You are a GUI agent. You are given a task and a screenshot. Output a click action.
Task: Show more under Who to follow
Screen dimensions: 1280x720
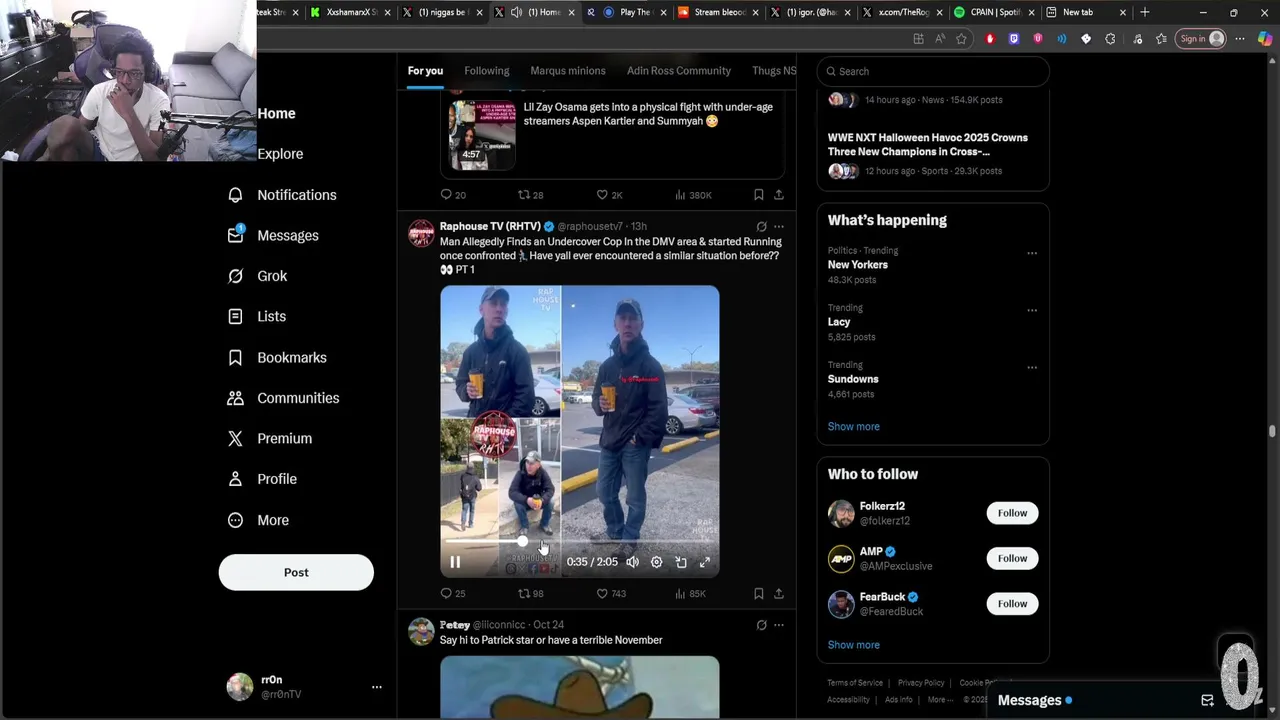pos(853,645)
